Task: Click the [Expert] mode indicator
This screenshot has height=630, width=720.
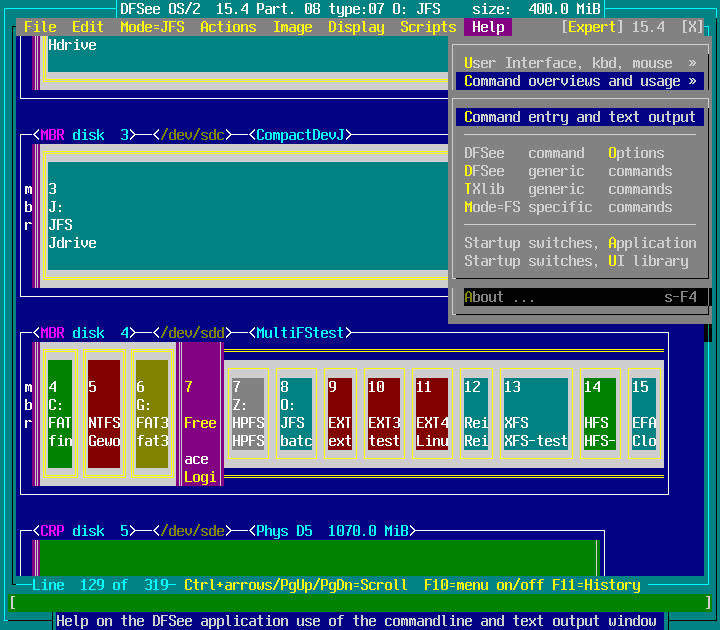Action: tap(592, 27)
